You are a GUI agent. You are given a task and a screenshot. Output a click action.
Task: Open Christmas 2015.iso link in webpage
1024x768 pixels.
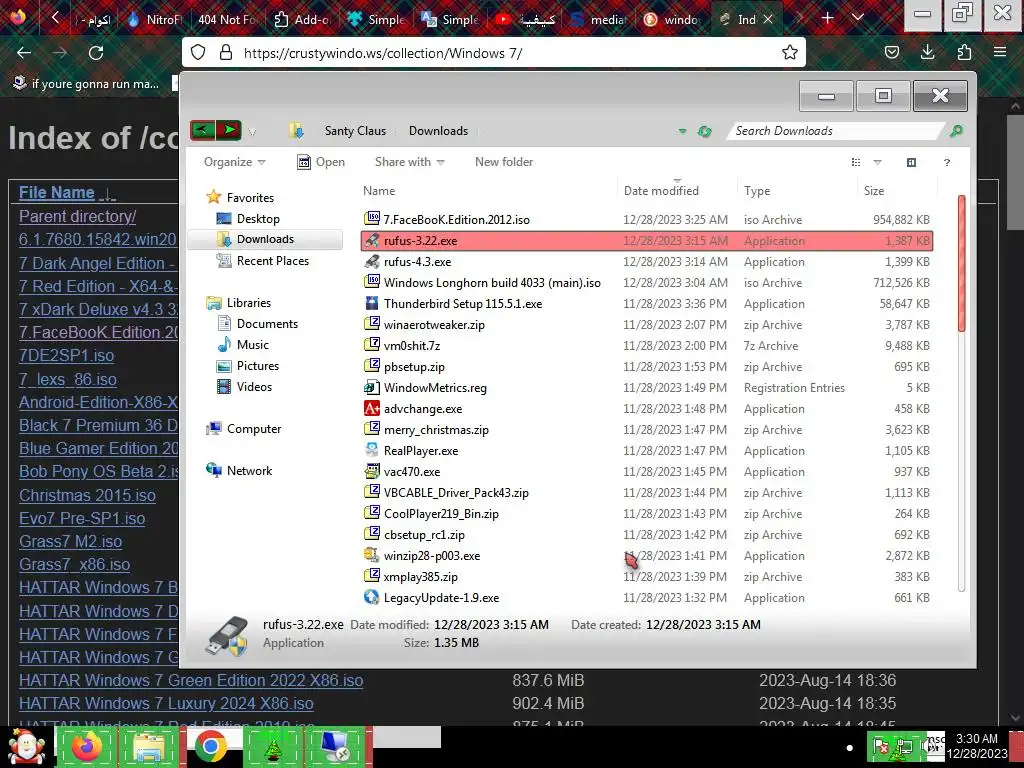pos(87,495)
